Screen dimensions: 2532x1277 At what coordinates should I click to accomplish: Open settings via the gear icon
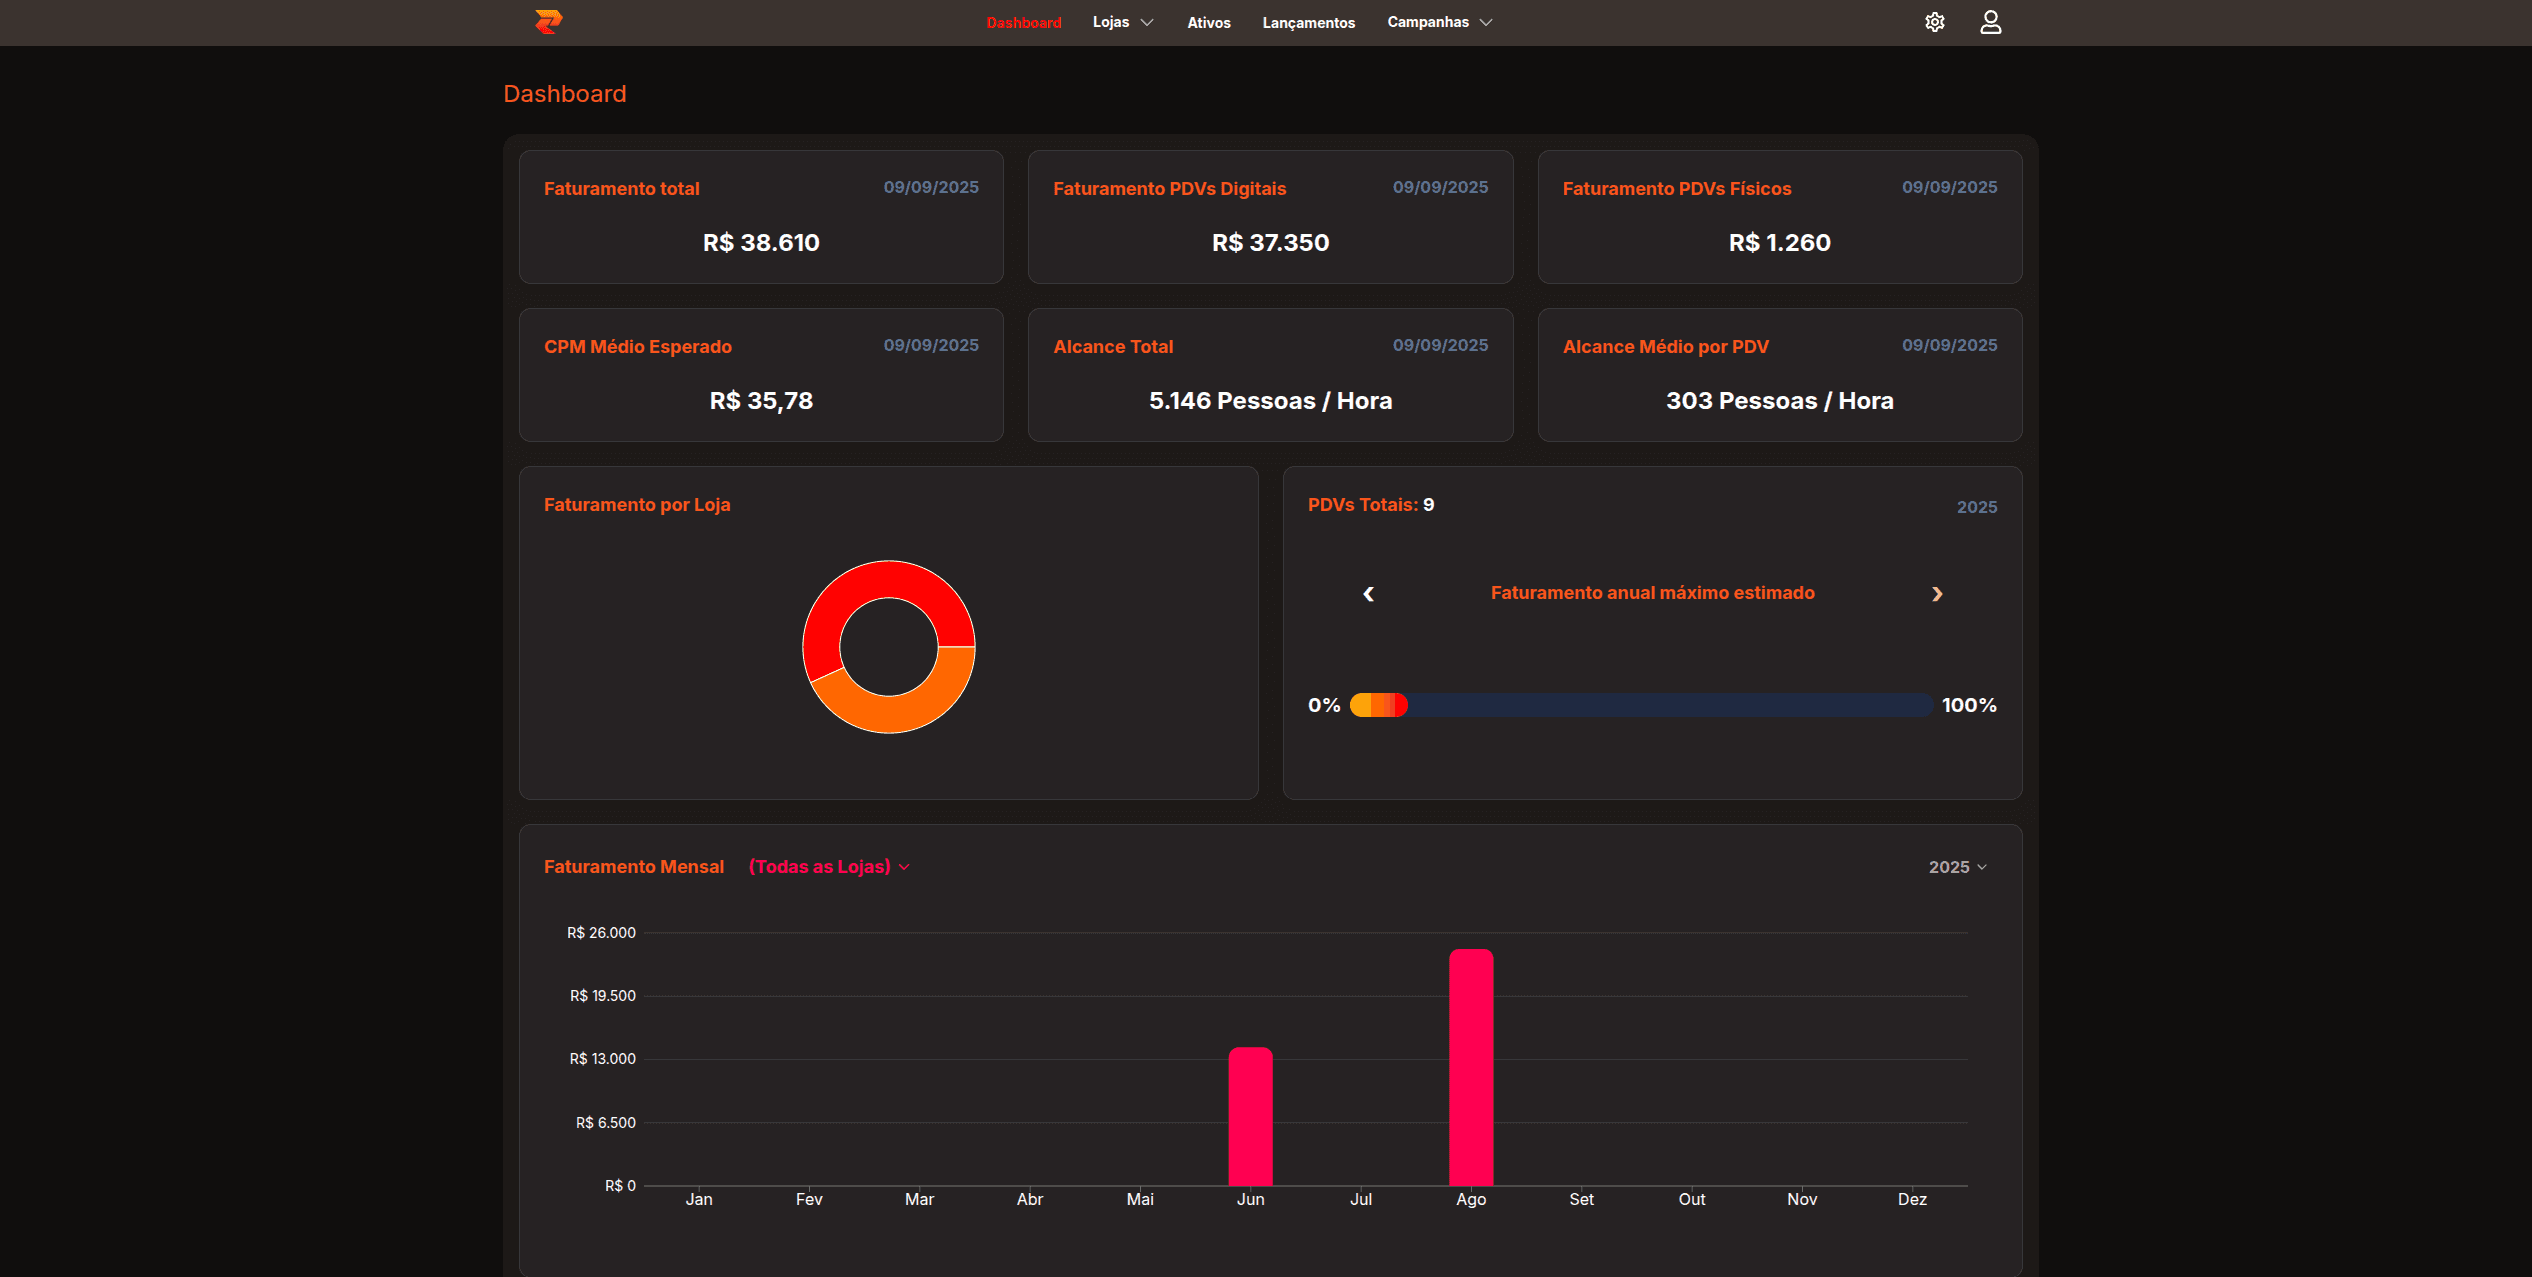point(1934,22)
